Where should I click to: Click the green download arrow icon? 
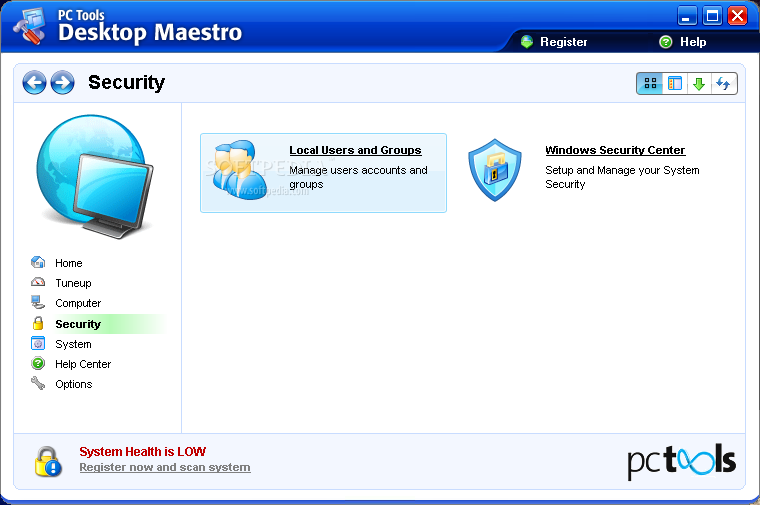point(699,83)
